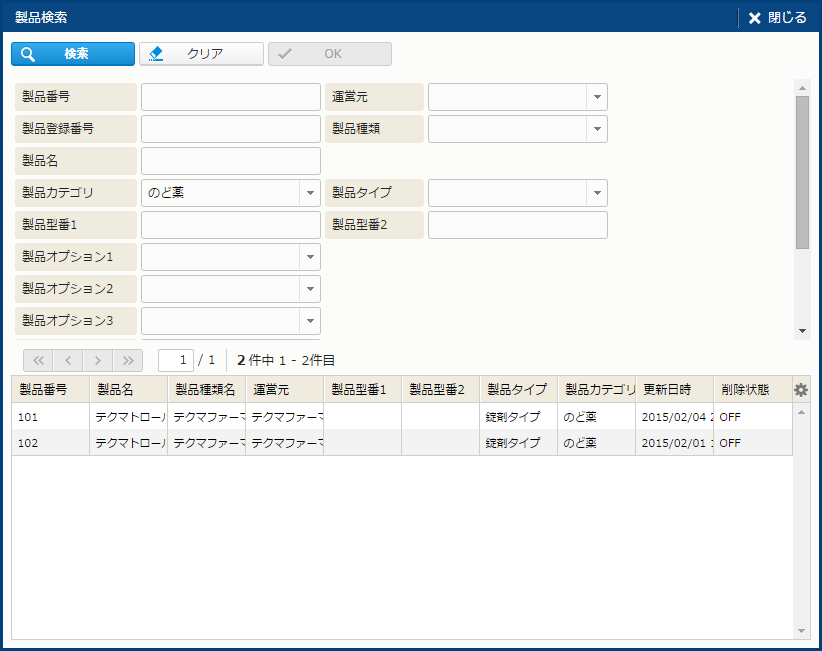Jump to the last results page
Viewport: 822px width, 651px height.
click(x=127, y=360)
